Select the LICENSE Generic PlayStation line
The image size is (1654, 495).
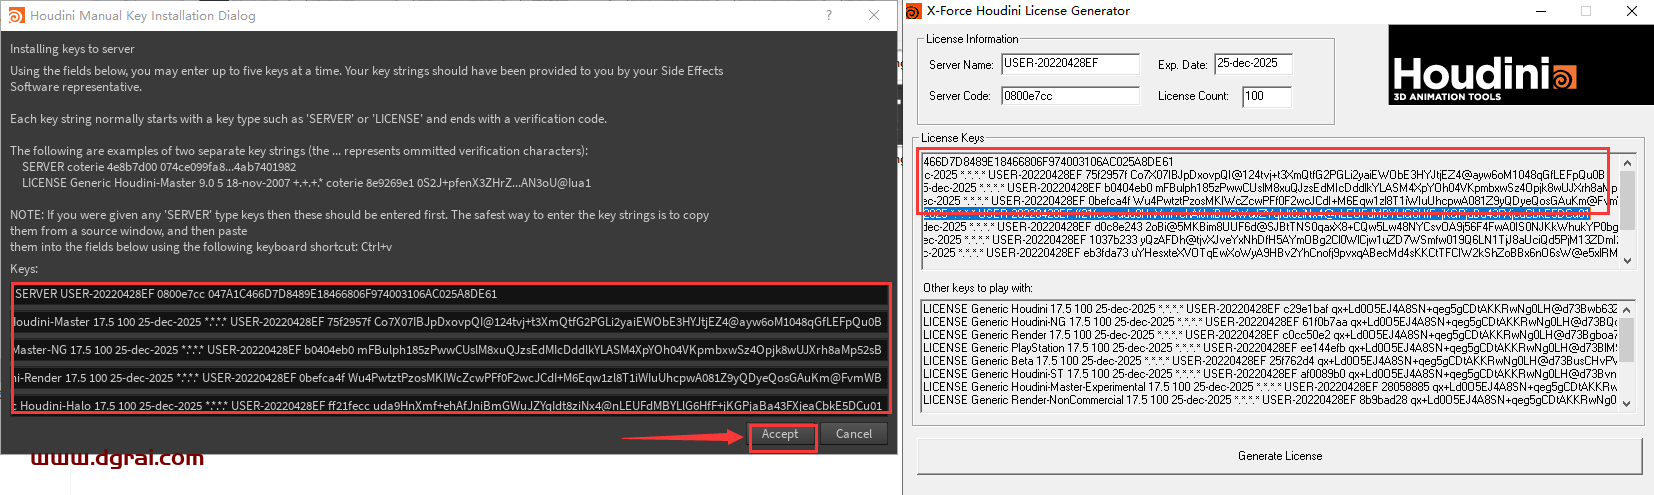1269,348
